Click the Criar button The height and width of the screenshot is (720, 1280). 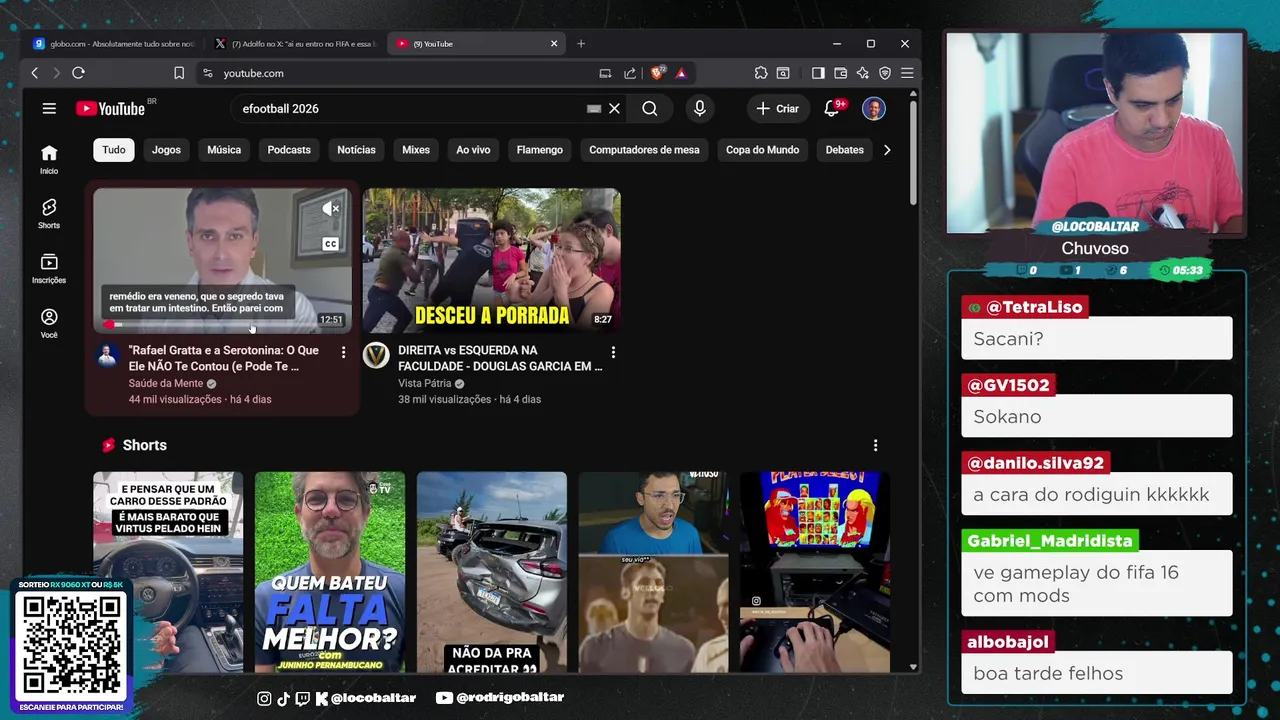coord(778,108)
